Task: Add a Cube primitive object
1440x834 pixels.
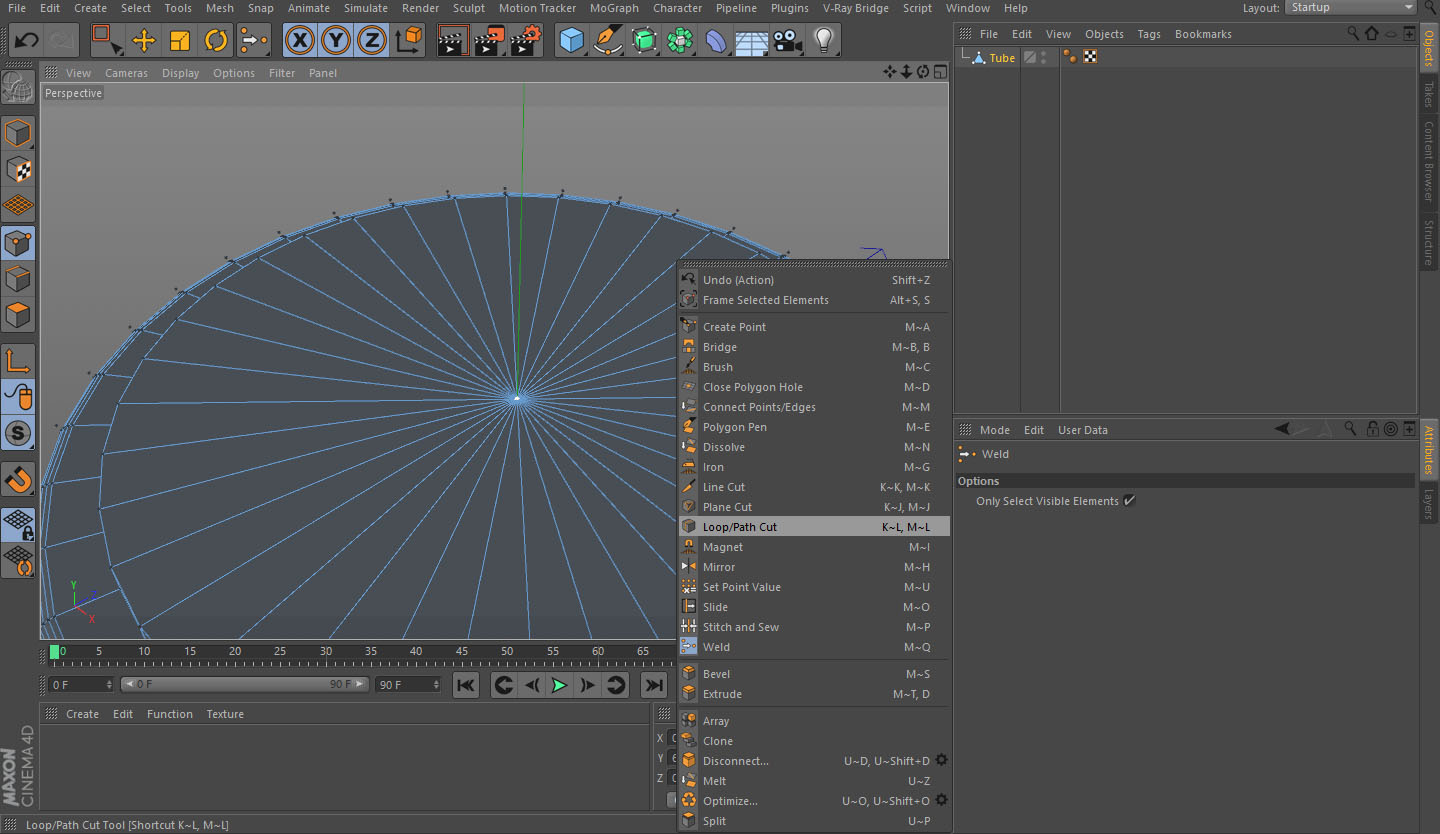Action: tap(571, 41)
